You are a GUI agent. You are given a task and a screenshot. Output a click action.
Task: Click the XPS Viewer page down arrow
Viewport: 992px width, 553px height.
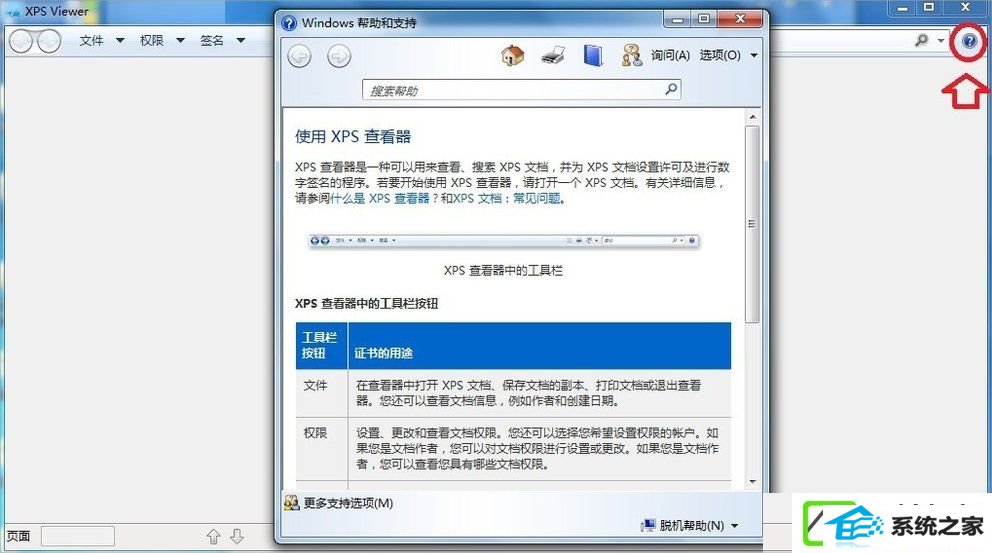point(237,537)
